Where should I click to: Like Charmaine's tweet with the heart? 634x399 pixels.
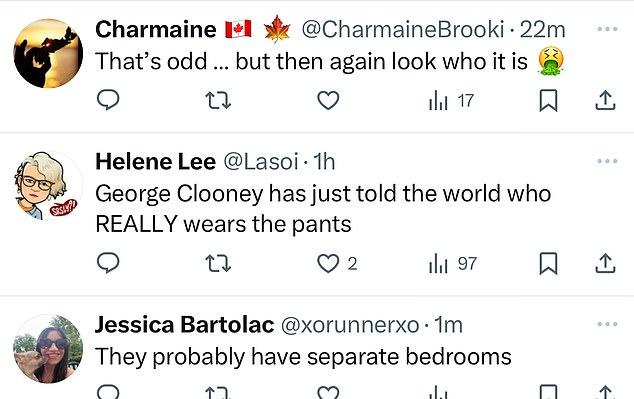point(328,100)
